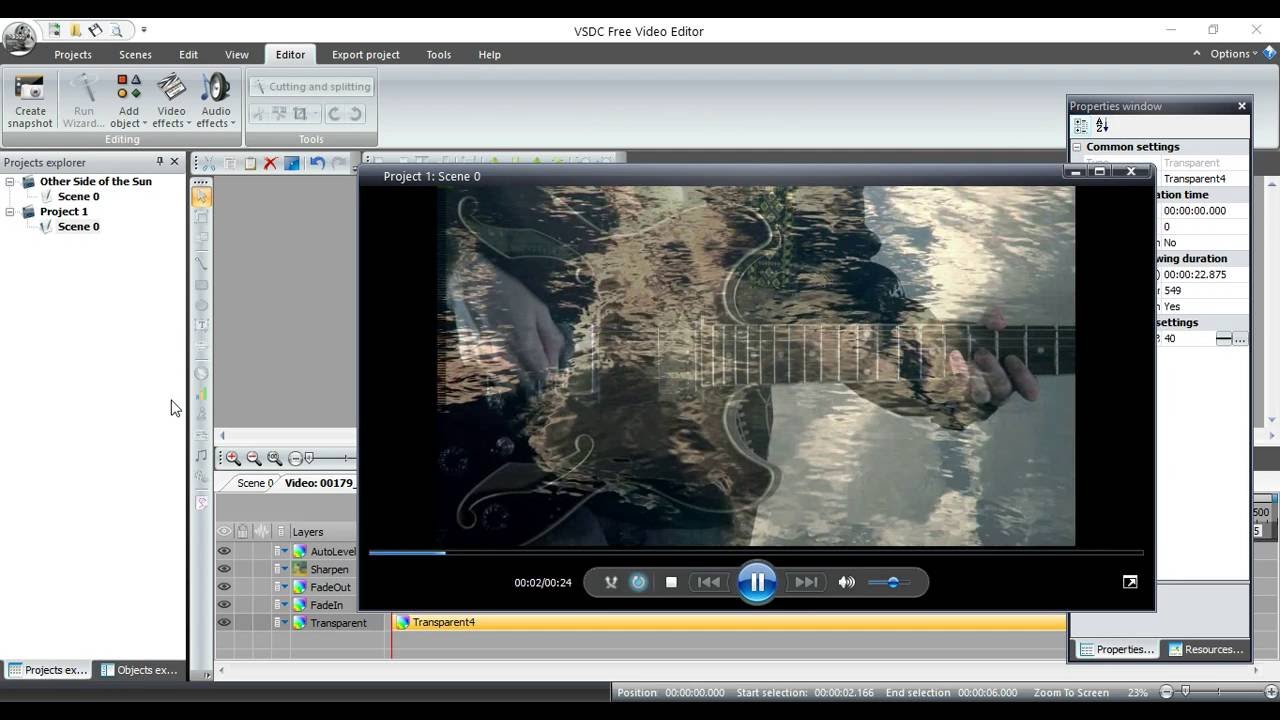
Task: Click the red delete icon in editor toolbar
Action: coord(270,163)
